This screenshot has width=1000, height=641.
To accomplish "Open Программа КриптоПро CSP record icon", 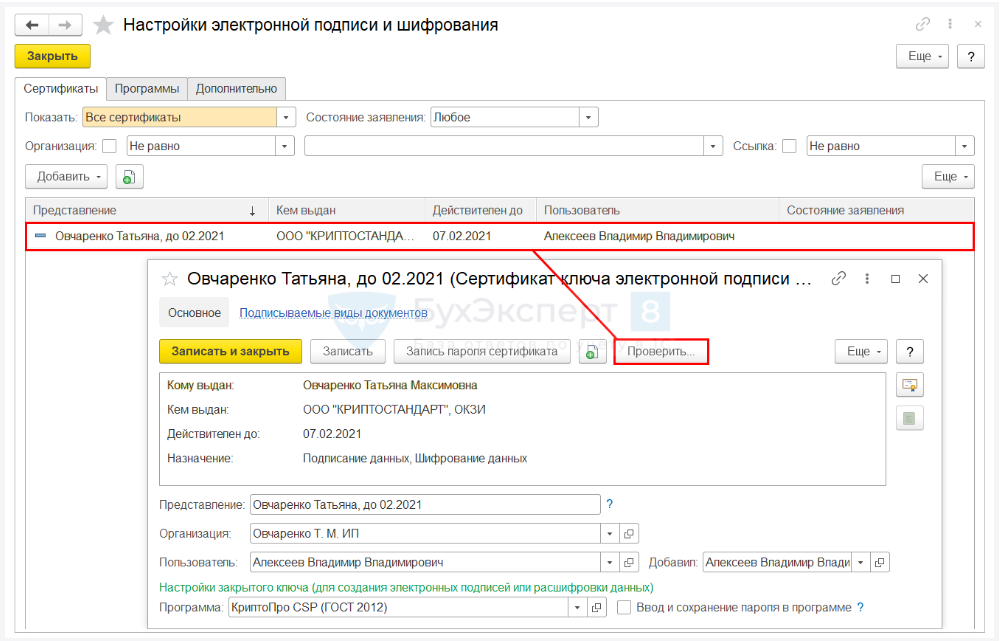I will click(x=596, y=608).
